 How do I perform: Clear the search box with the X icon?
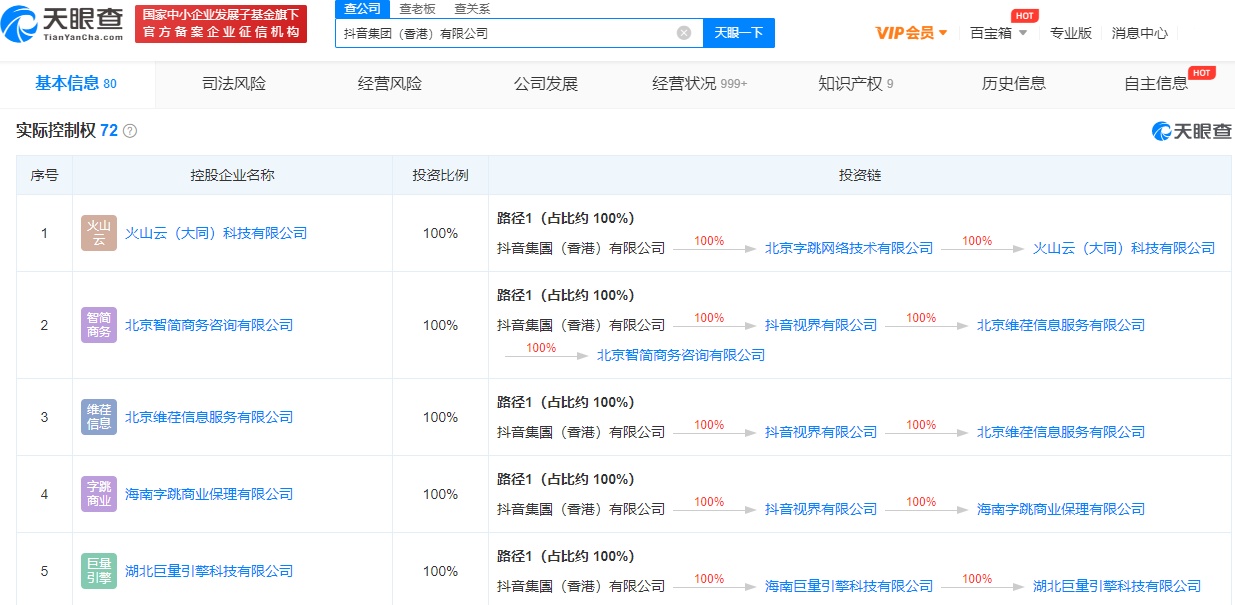(684, 33)
